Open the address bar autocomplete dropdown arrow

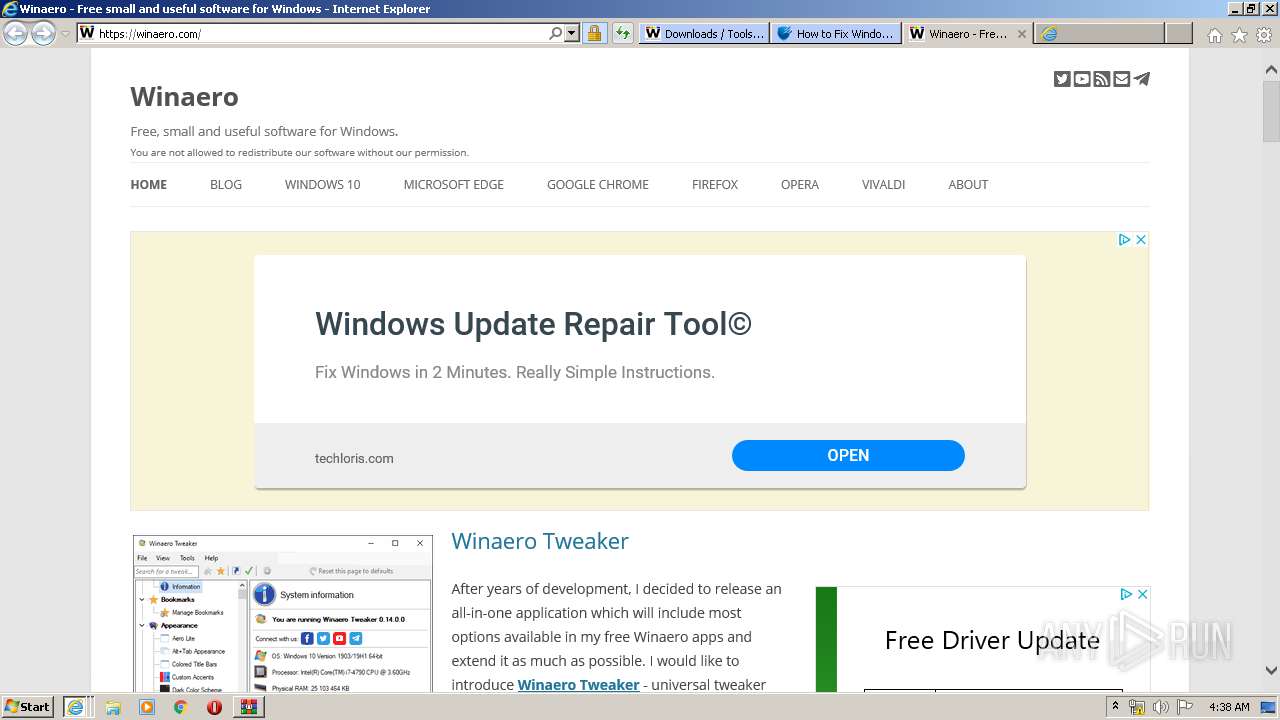571,33
